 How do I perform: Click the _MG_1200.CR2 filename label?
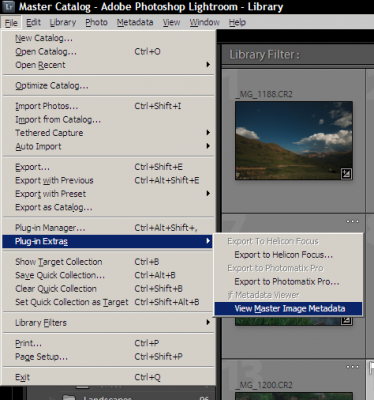pos(264,385)
